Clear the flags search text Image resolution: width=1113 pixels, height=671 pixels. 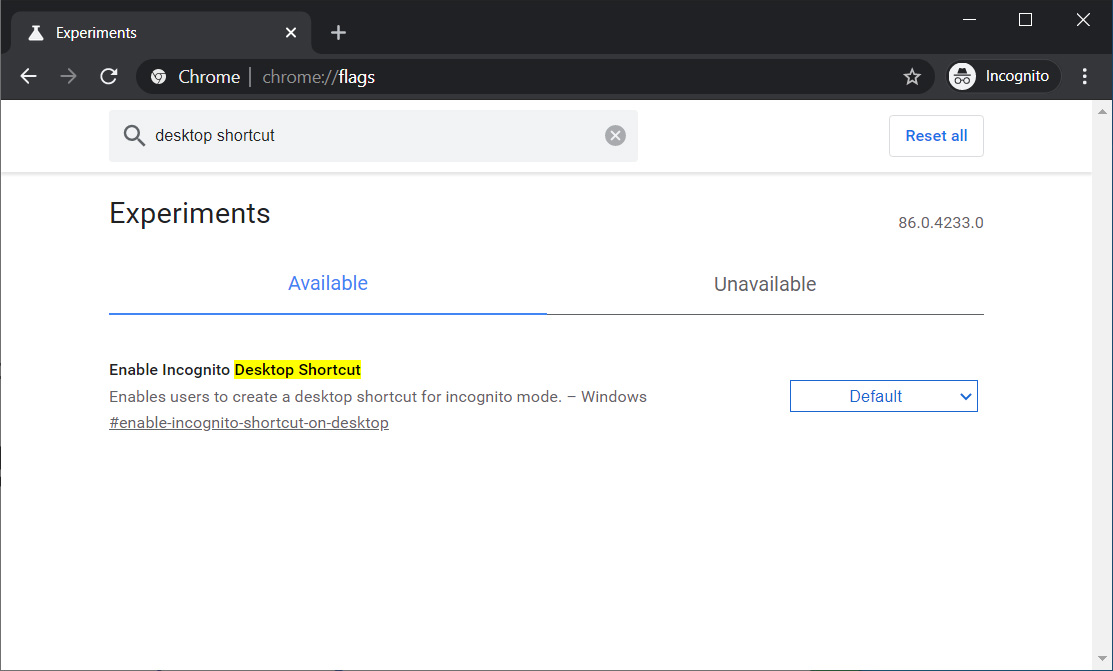click(615, 136)
